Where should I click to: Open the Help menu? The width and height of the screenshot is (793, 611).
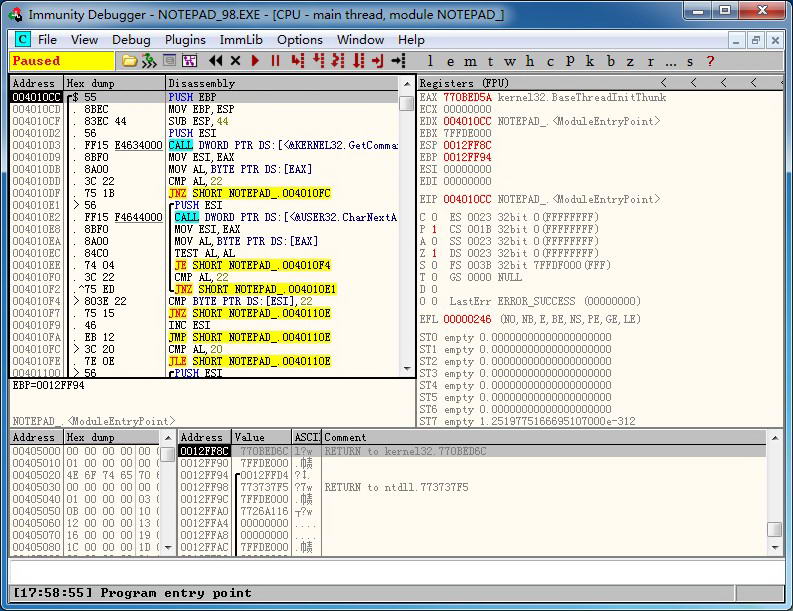[x=411, y=39]
